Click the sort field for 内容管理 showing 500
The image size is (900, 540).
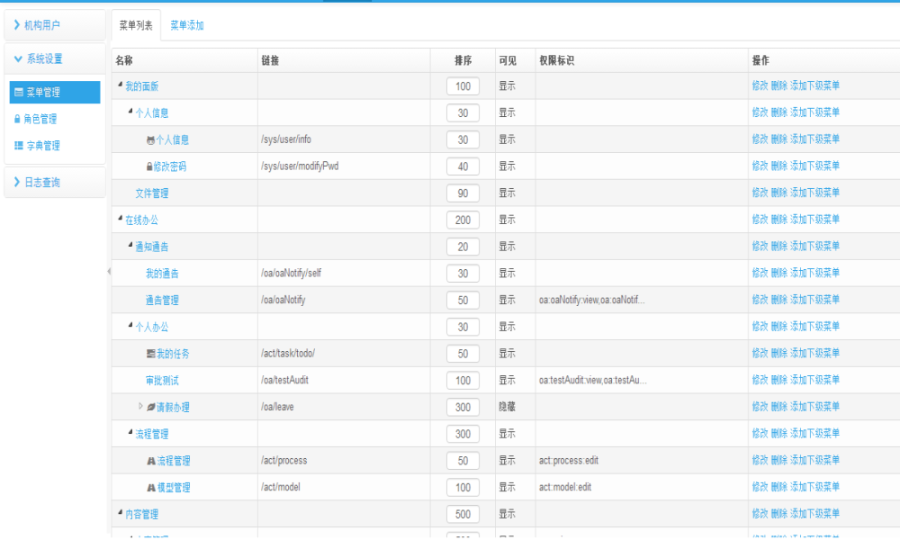pyautogui.click(x=463, y=514)
